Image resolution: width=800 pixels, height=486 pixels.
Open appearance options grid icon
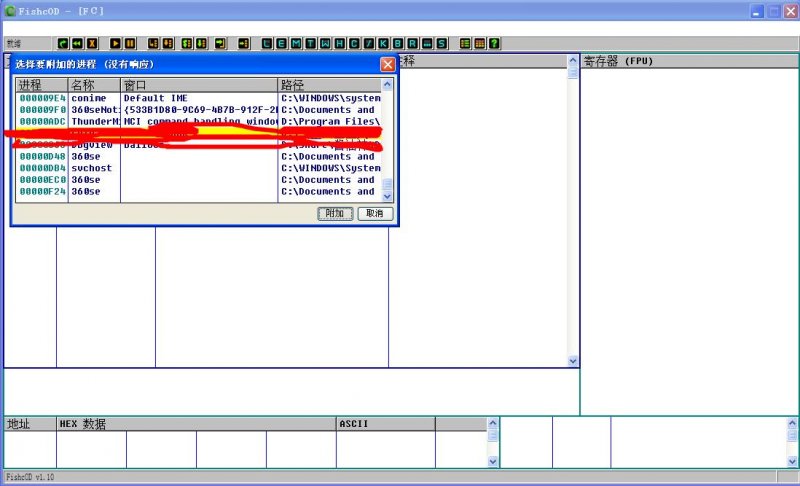pyautogui.click(x=480, y=43)
